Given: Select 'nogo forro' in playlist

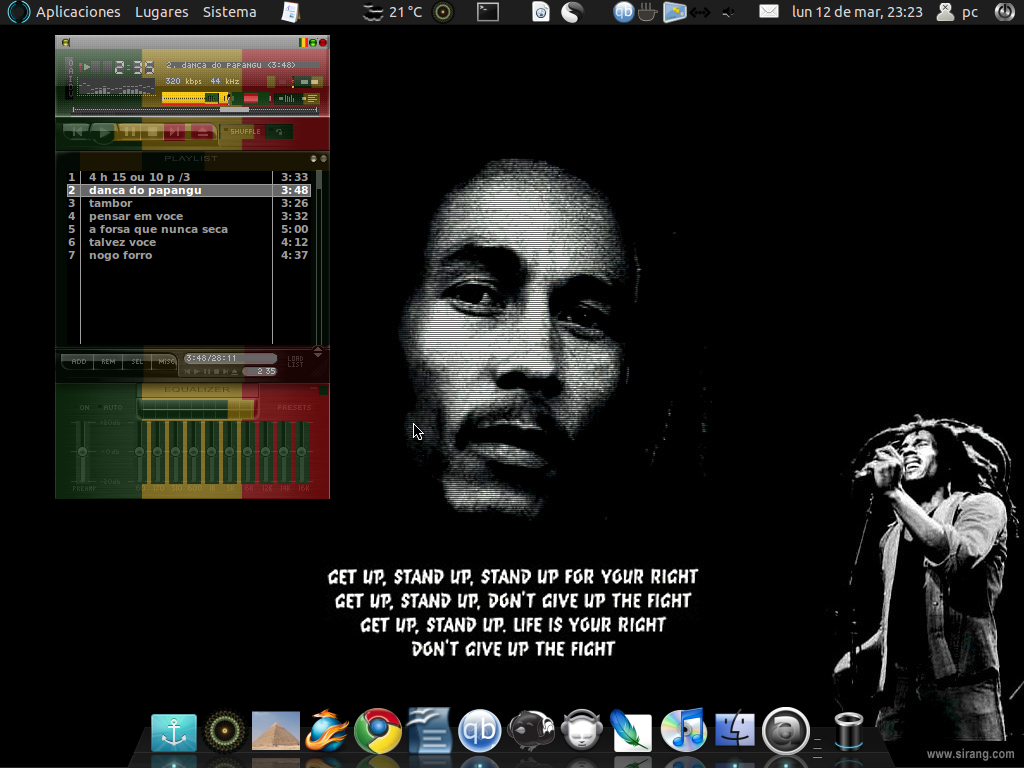Looking at the screenshot, I should tap(189, 255).
